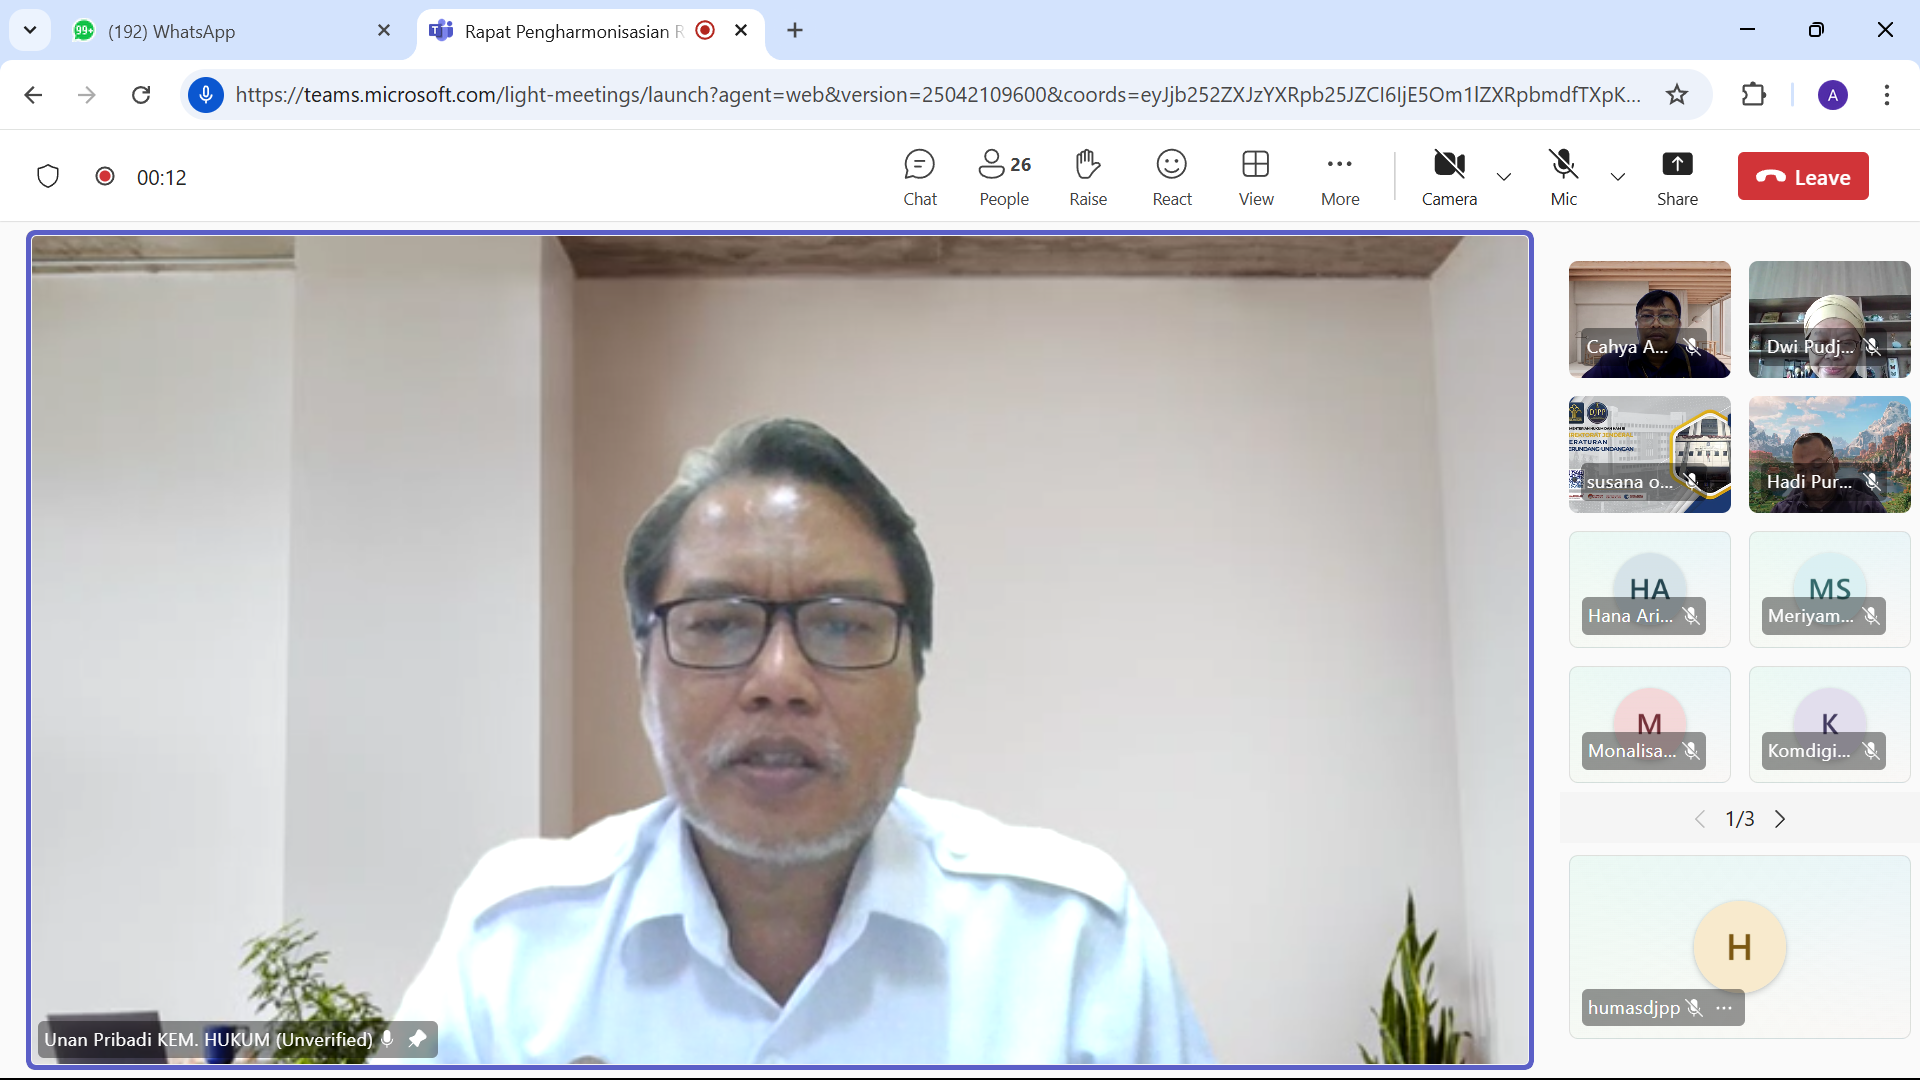Image resolution: width=1920 pixels, height=1080 pixels.
Task: Open the React emoji menu
Action: tap(1172, 178)
